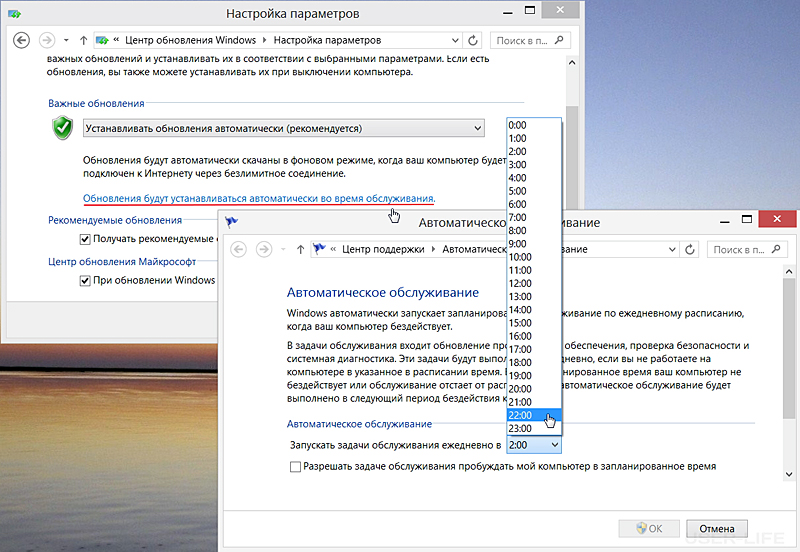The width and height of the screenshot is (800, 552).
Task: Click Action Center flag icon in address bar
Action: click(319, 249)
